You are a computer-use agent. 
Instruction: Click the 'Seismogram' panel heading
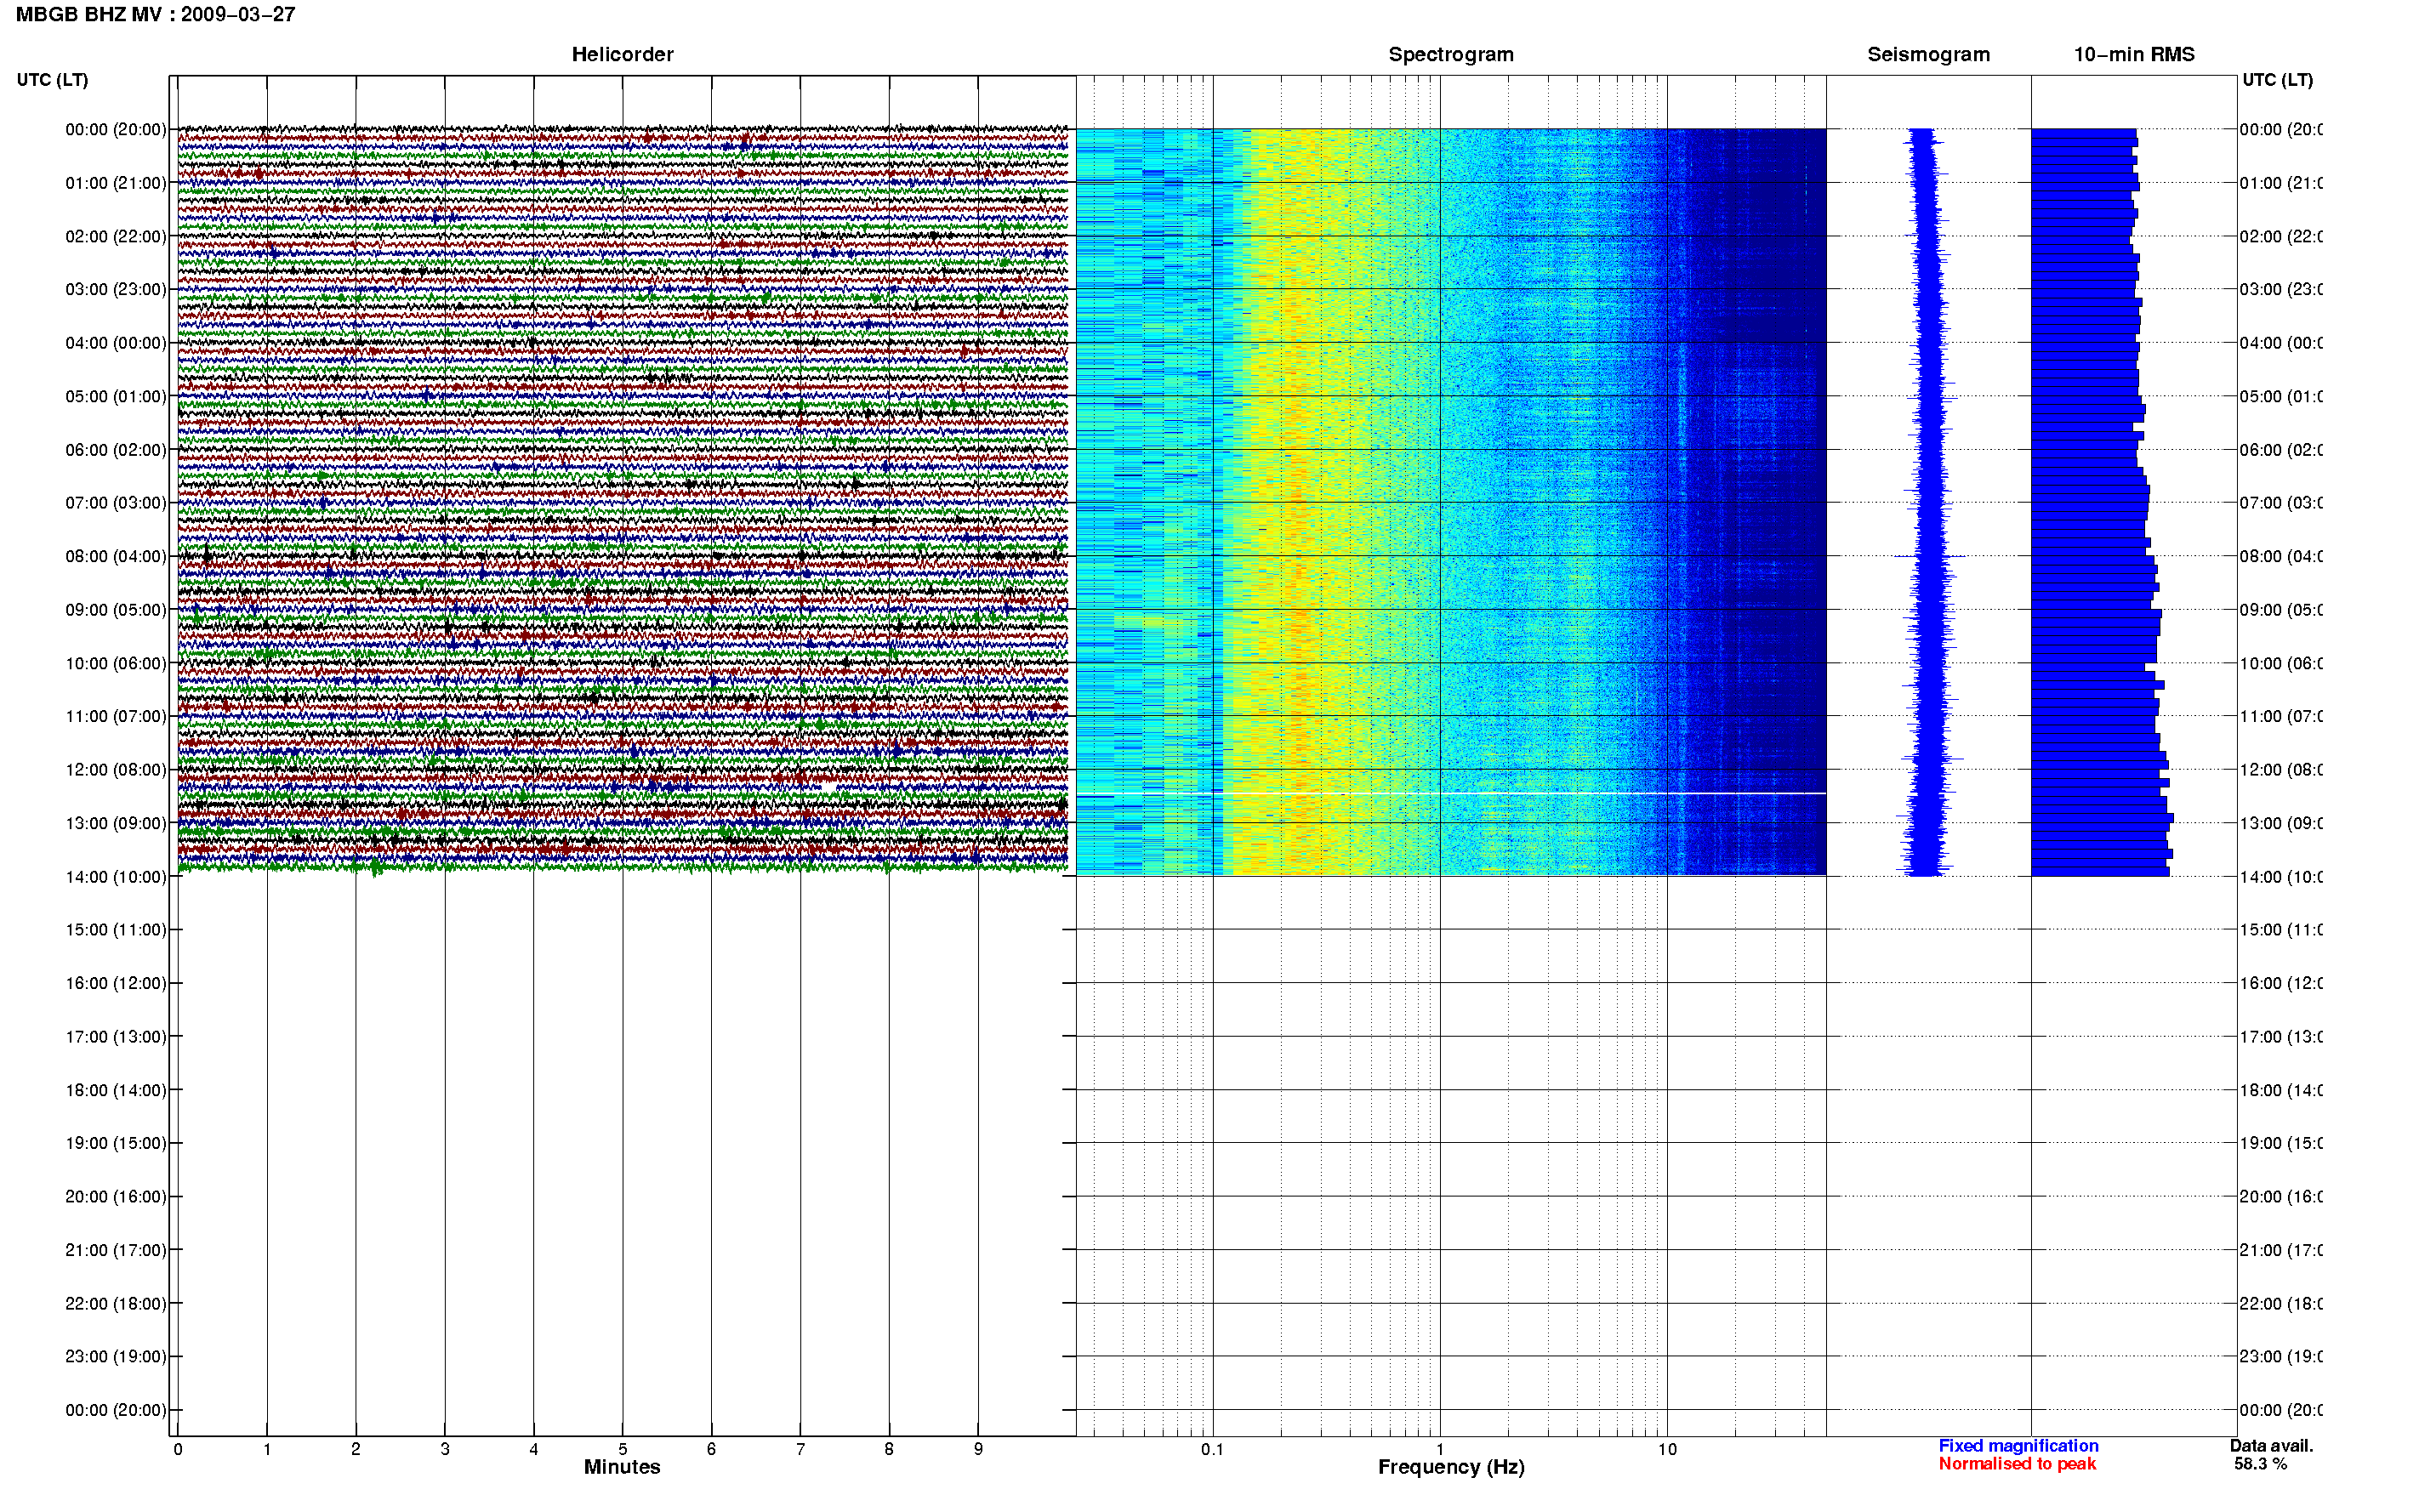[x=1928, y=54]
